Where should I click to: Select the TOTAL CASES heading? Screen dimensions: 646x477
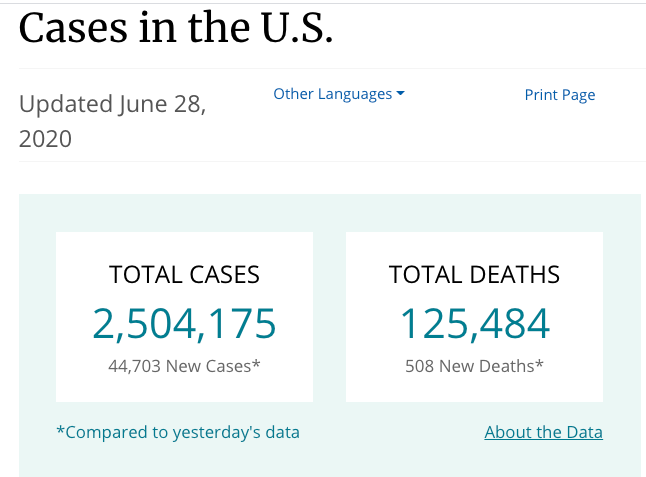[184, 275]
